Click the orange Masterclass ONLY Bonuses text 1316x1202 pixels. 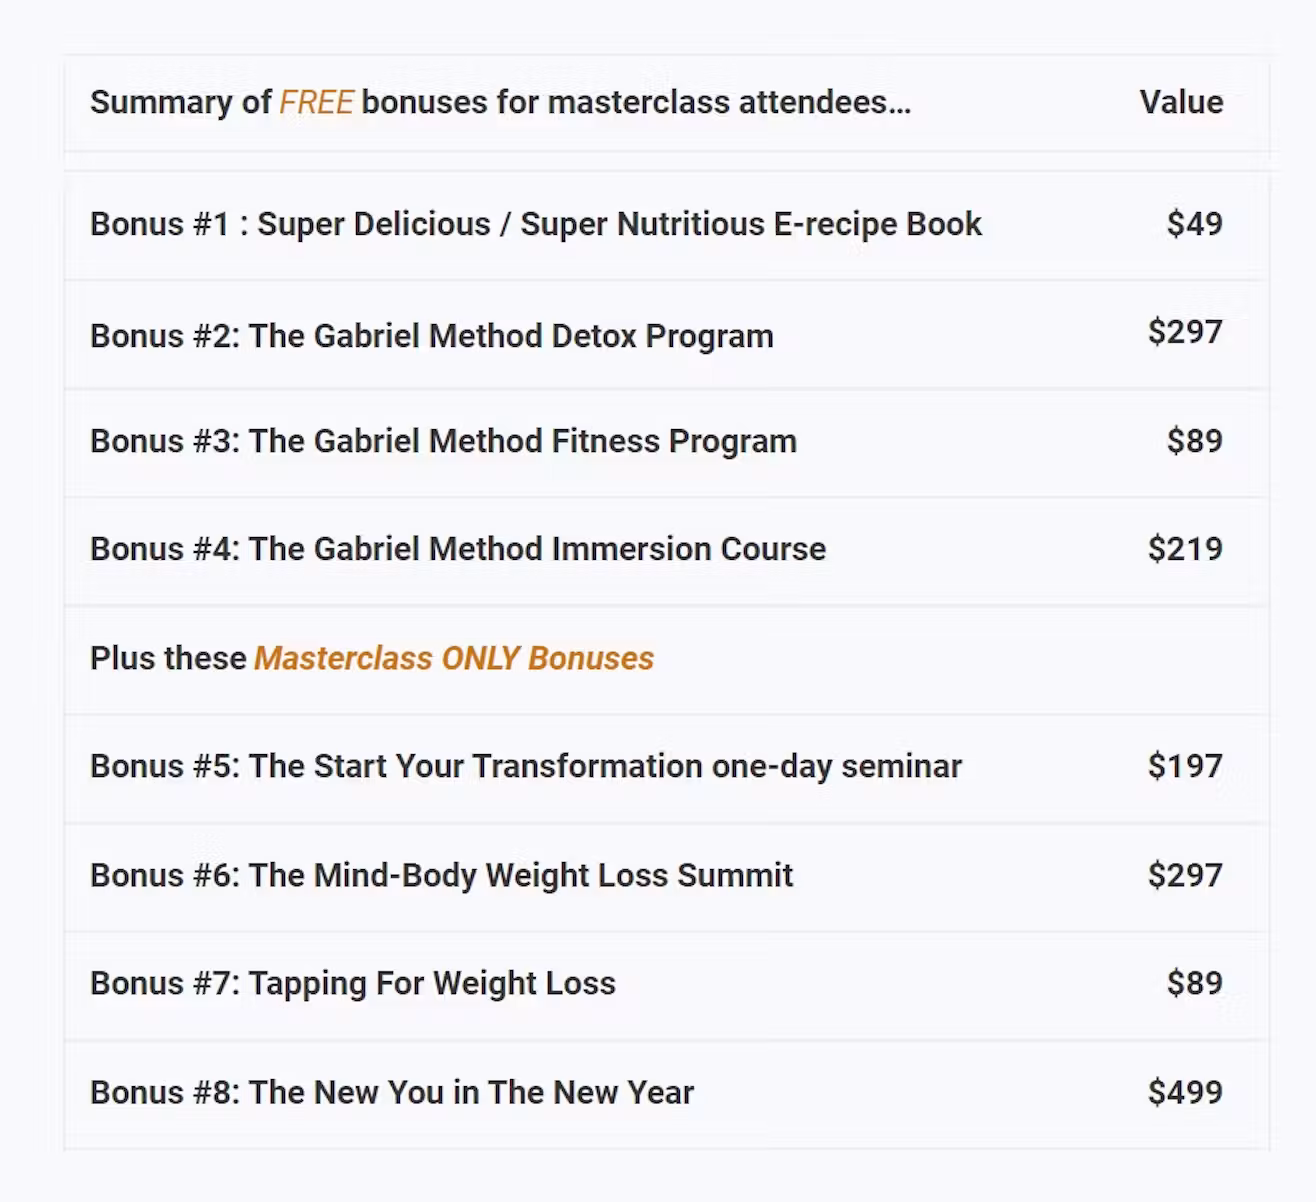[x=454, y=658]
